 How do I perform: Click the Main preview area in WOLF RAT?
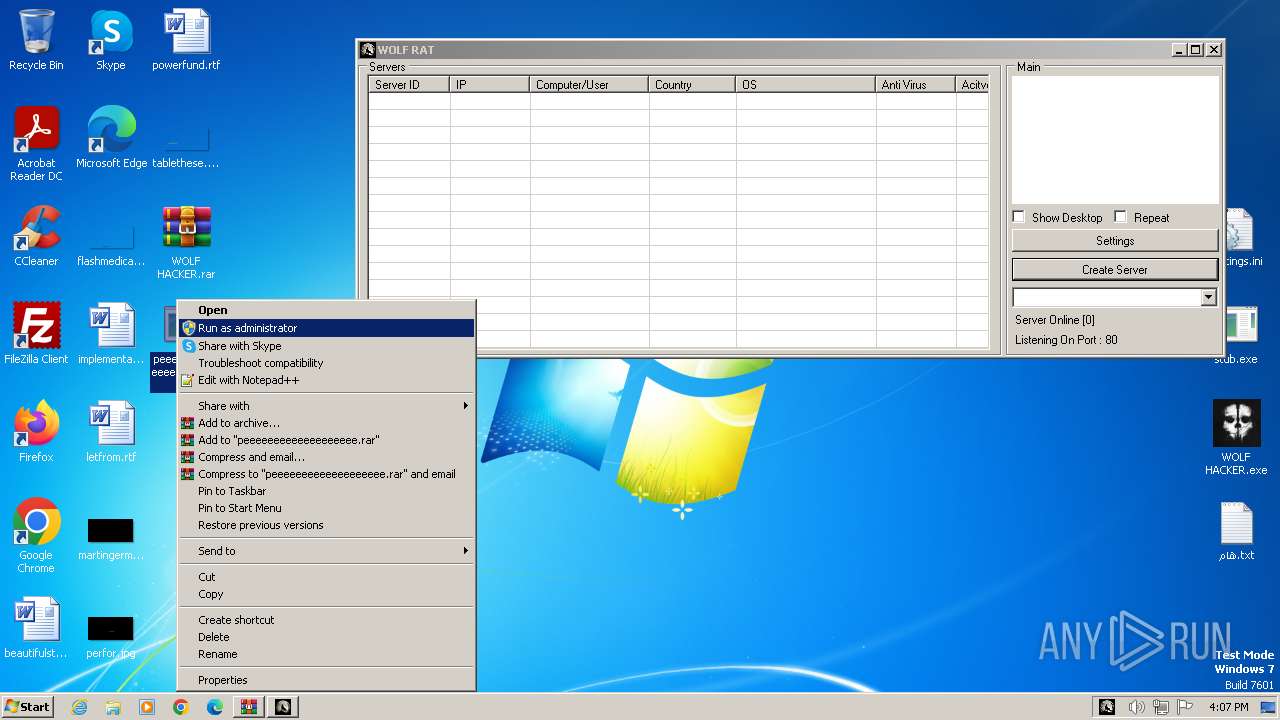pyautogui.click(x=1115, y=140)
